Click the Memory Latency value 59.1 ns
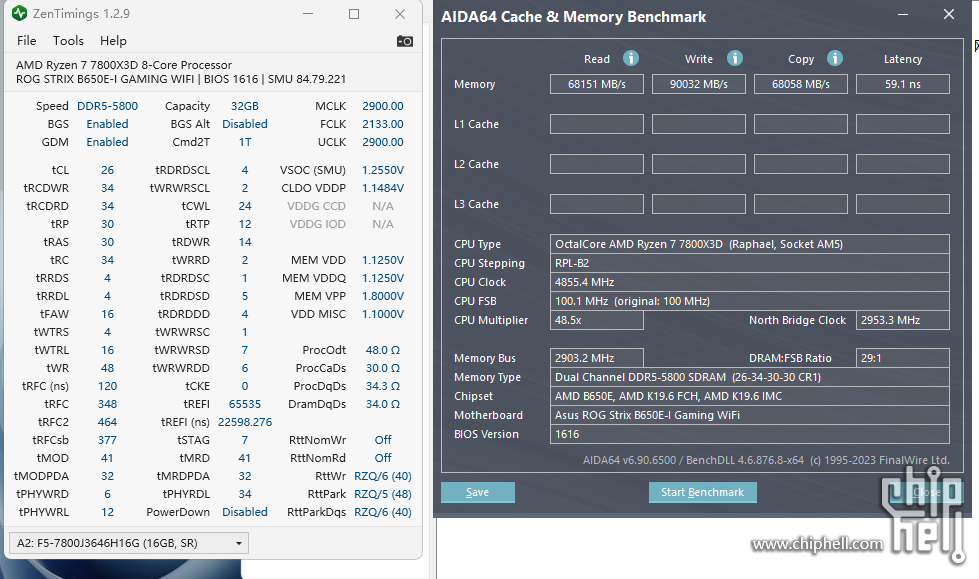Viewport: 979px width, 579px height. tap(903, 84)
